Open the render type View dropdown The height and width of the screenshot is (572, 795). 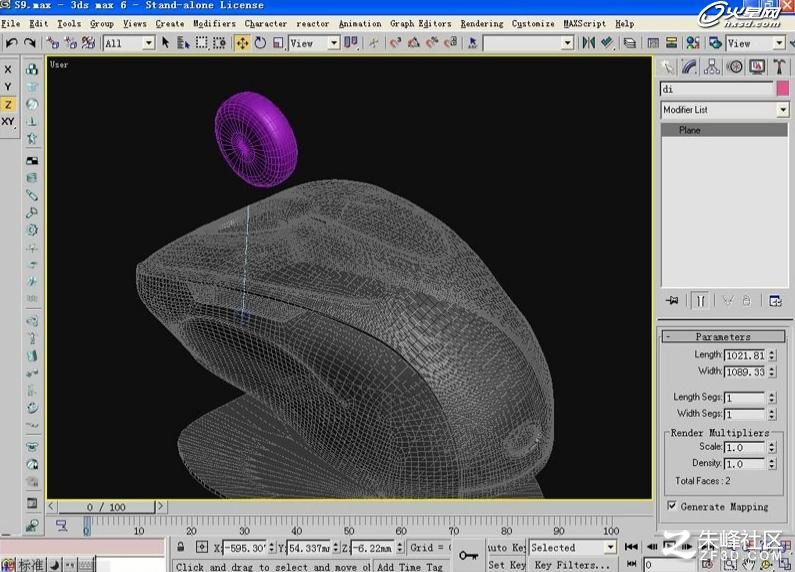coord(779,43)
